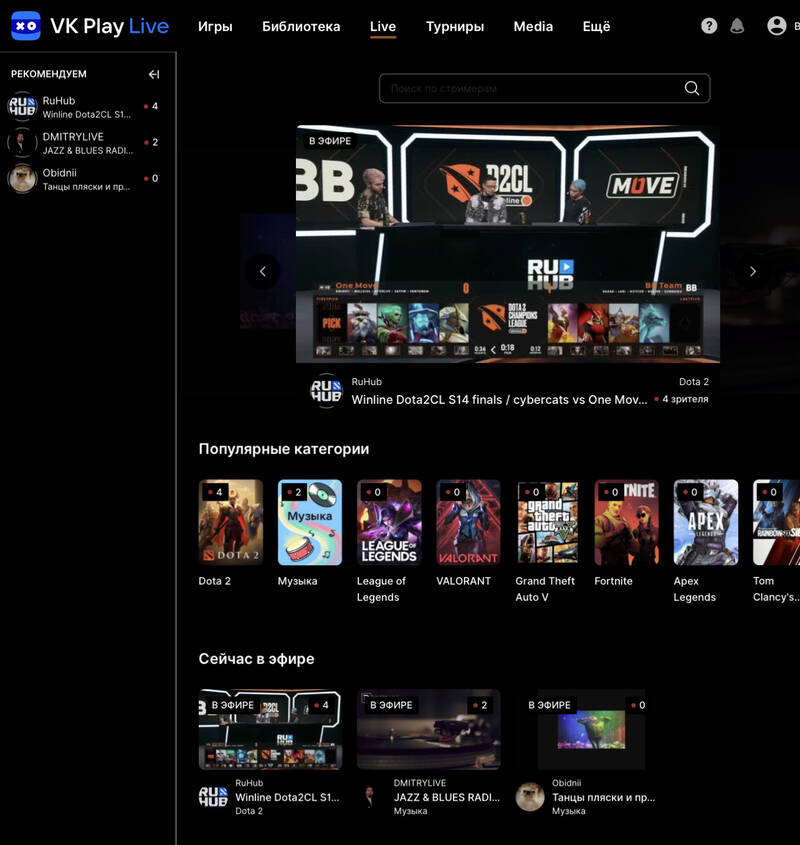This screenshot has width=800, height=845.
Task: Open the notifications bell icon
Action: click(737, 25)
